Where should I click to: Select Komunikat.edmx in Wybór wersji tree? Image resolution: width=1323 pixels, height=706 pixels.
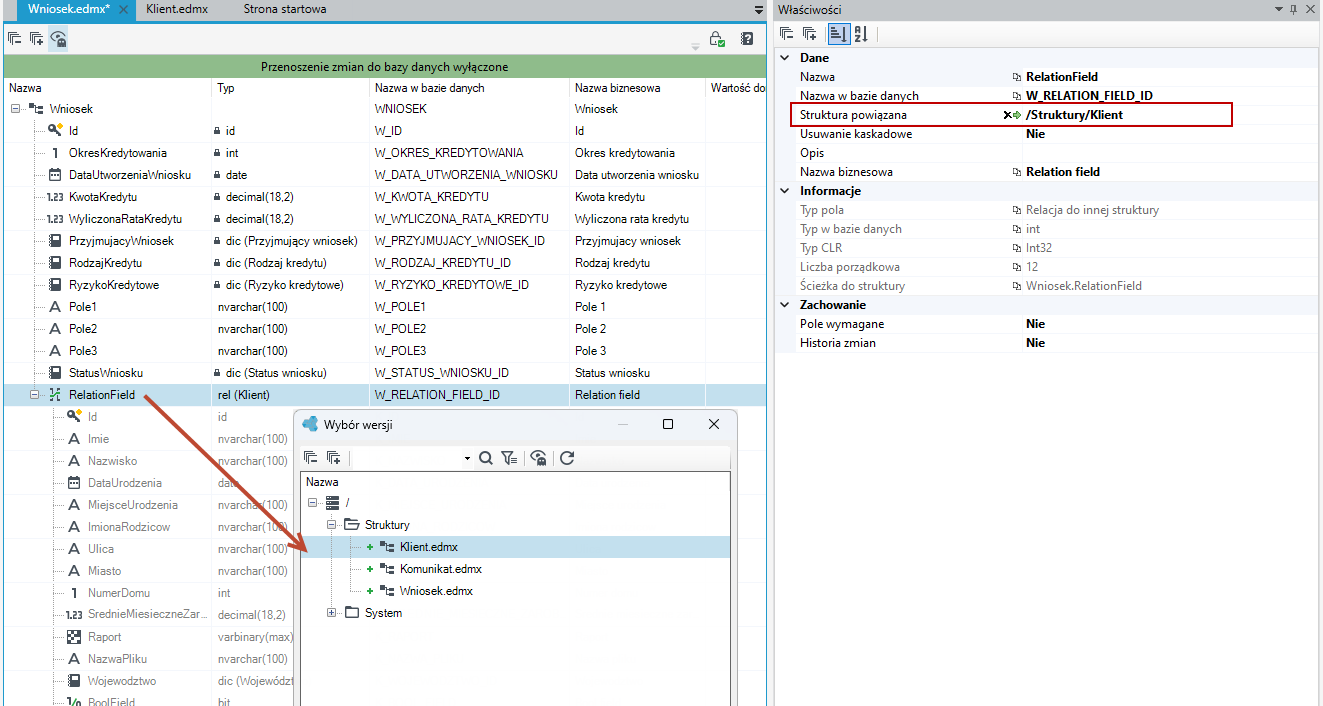coord(441,569)
